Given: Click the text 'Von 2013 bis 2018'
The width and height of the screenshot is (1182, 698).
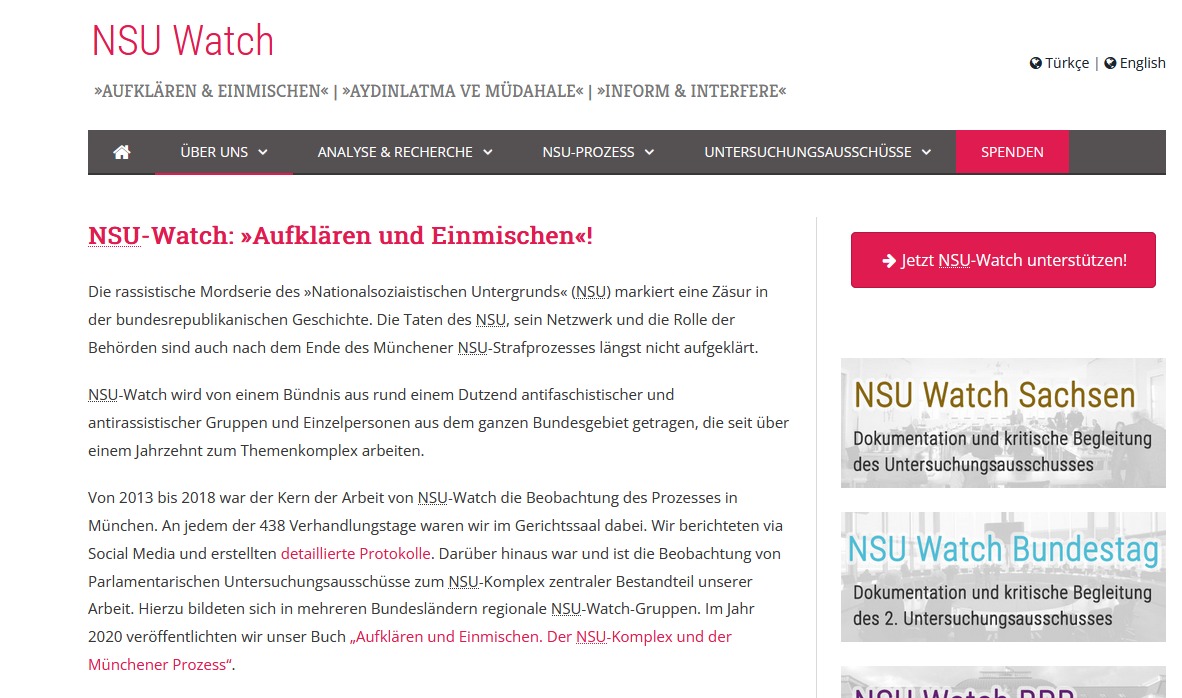Looking at the screenshot, I should coord(152,498).
